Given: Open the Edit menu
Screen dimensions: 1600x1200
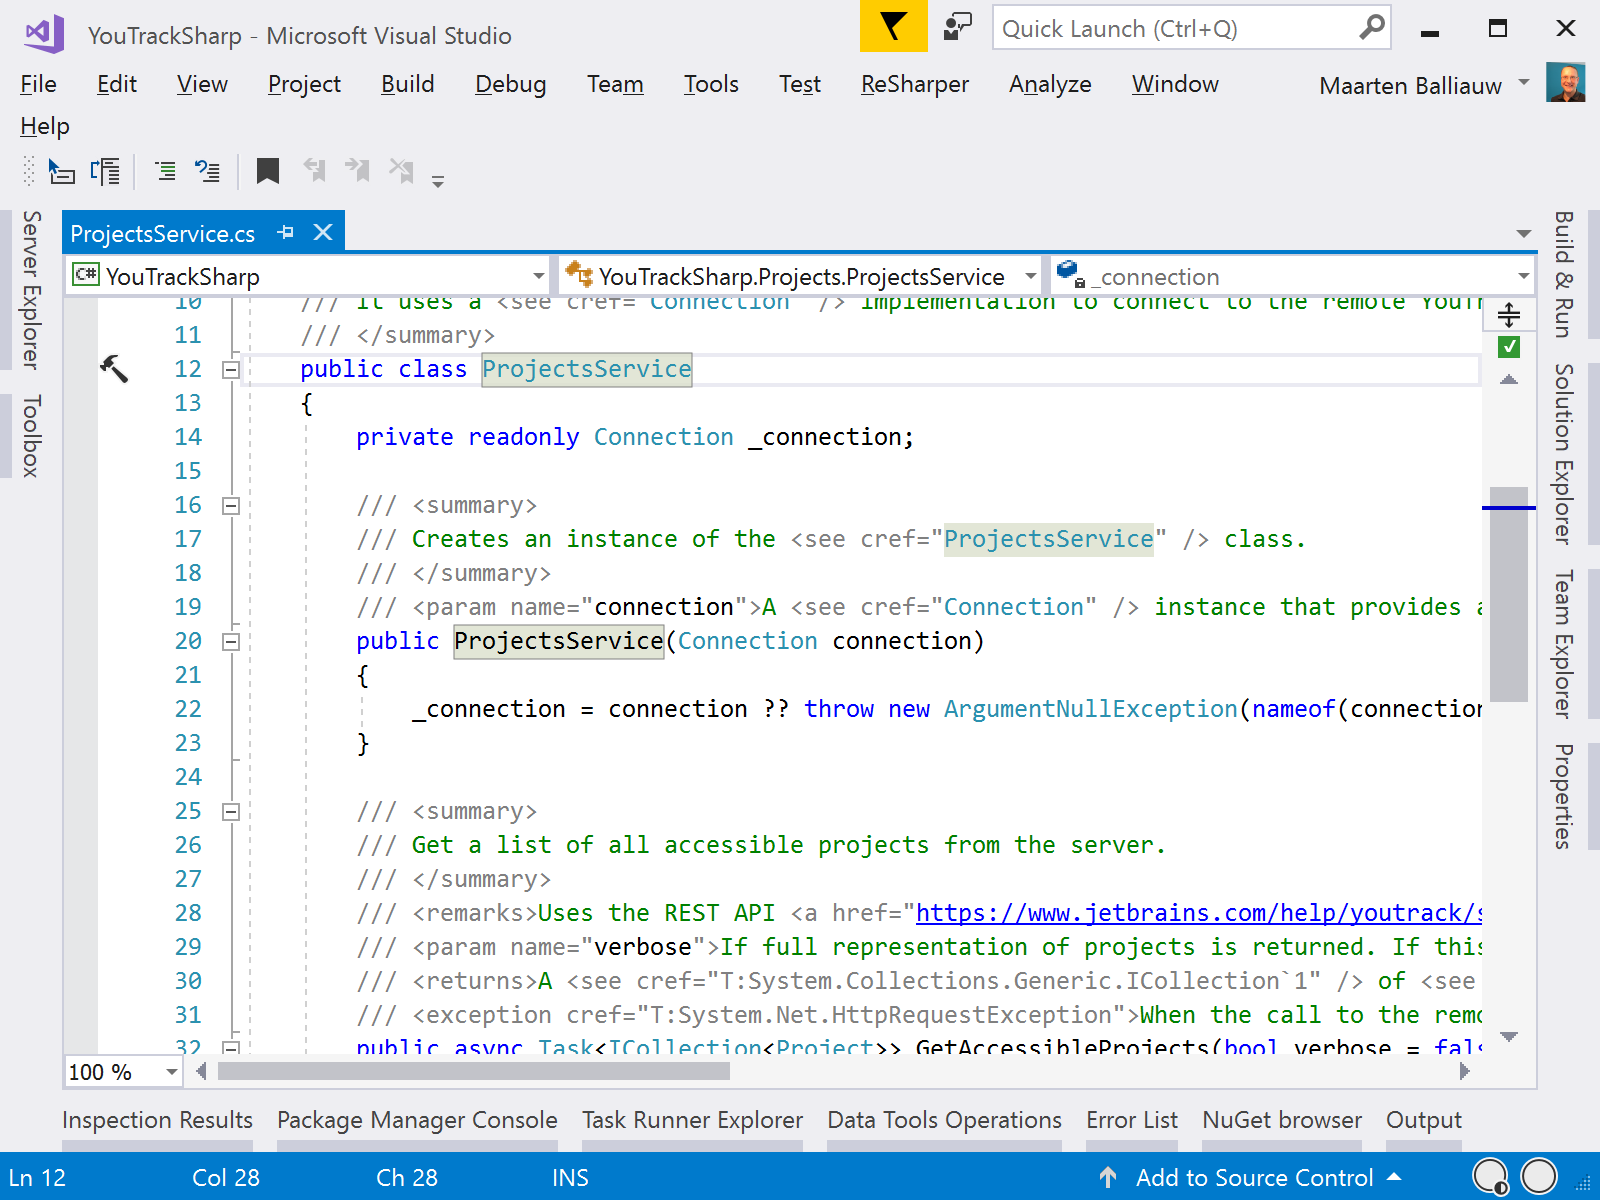Looking at the screenshot, I should (117, 84).
